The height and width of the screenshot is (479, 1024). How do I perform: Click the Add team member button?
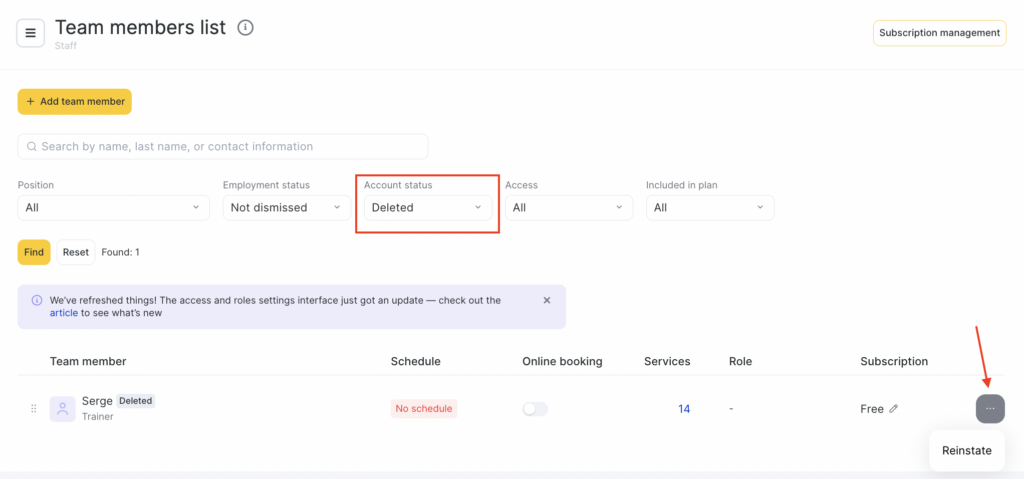click(75, 101)
